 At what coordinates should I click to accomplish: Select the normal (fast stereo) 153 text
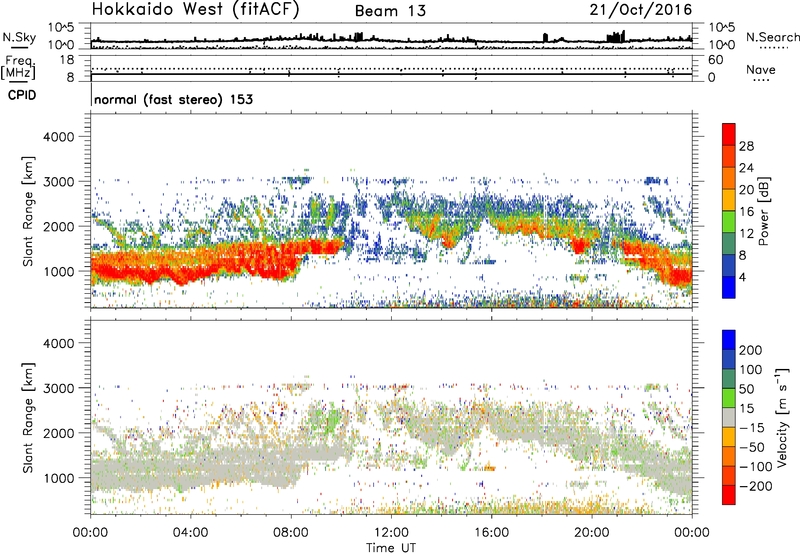(173, 100)
